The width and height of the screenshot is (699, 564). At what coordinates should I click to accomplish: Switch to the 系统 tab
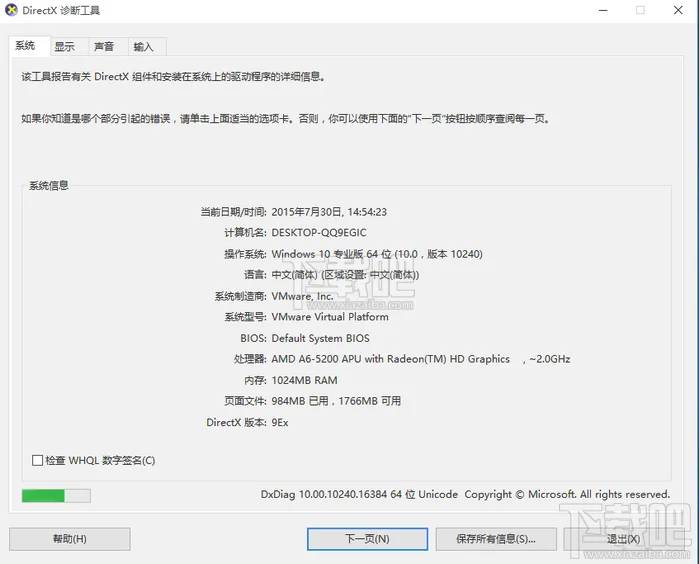29,46
